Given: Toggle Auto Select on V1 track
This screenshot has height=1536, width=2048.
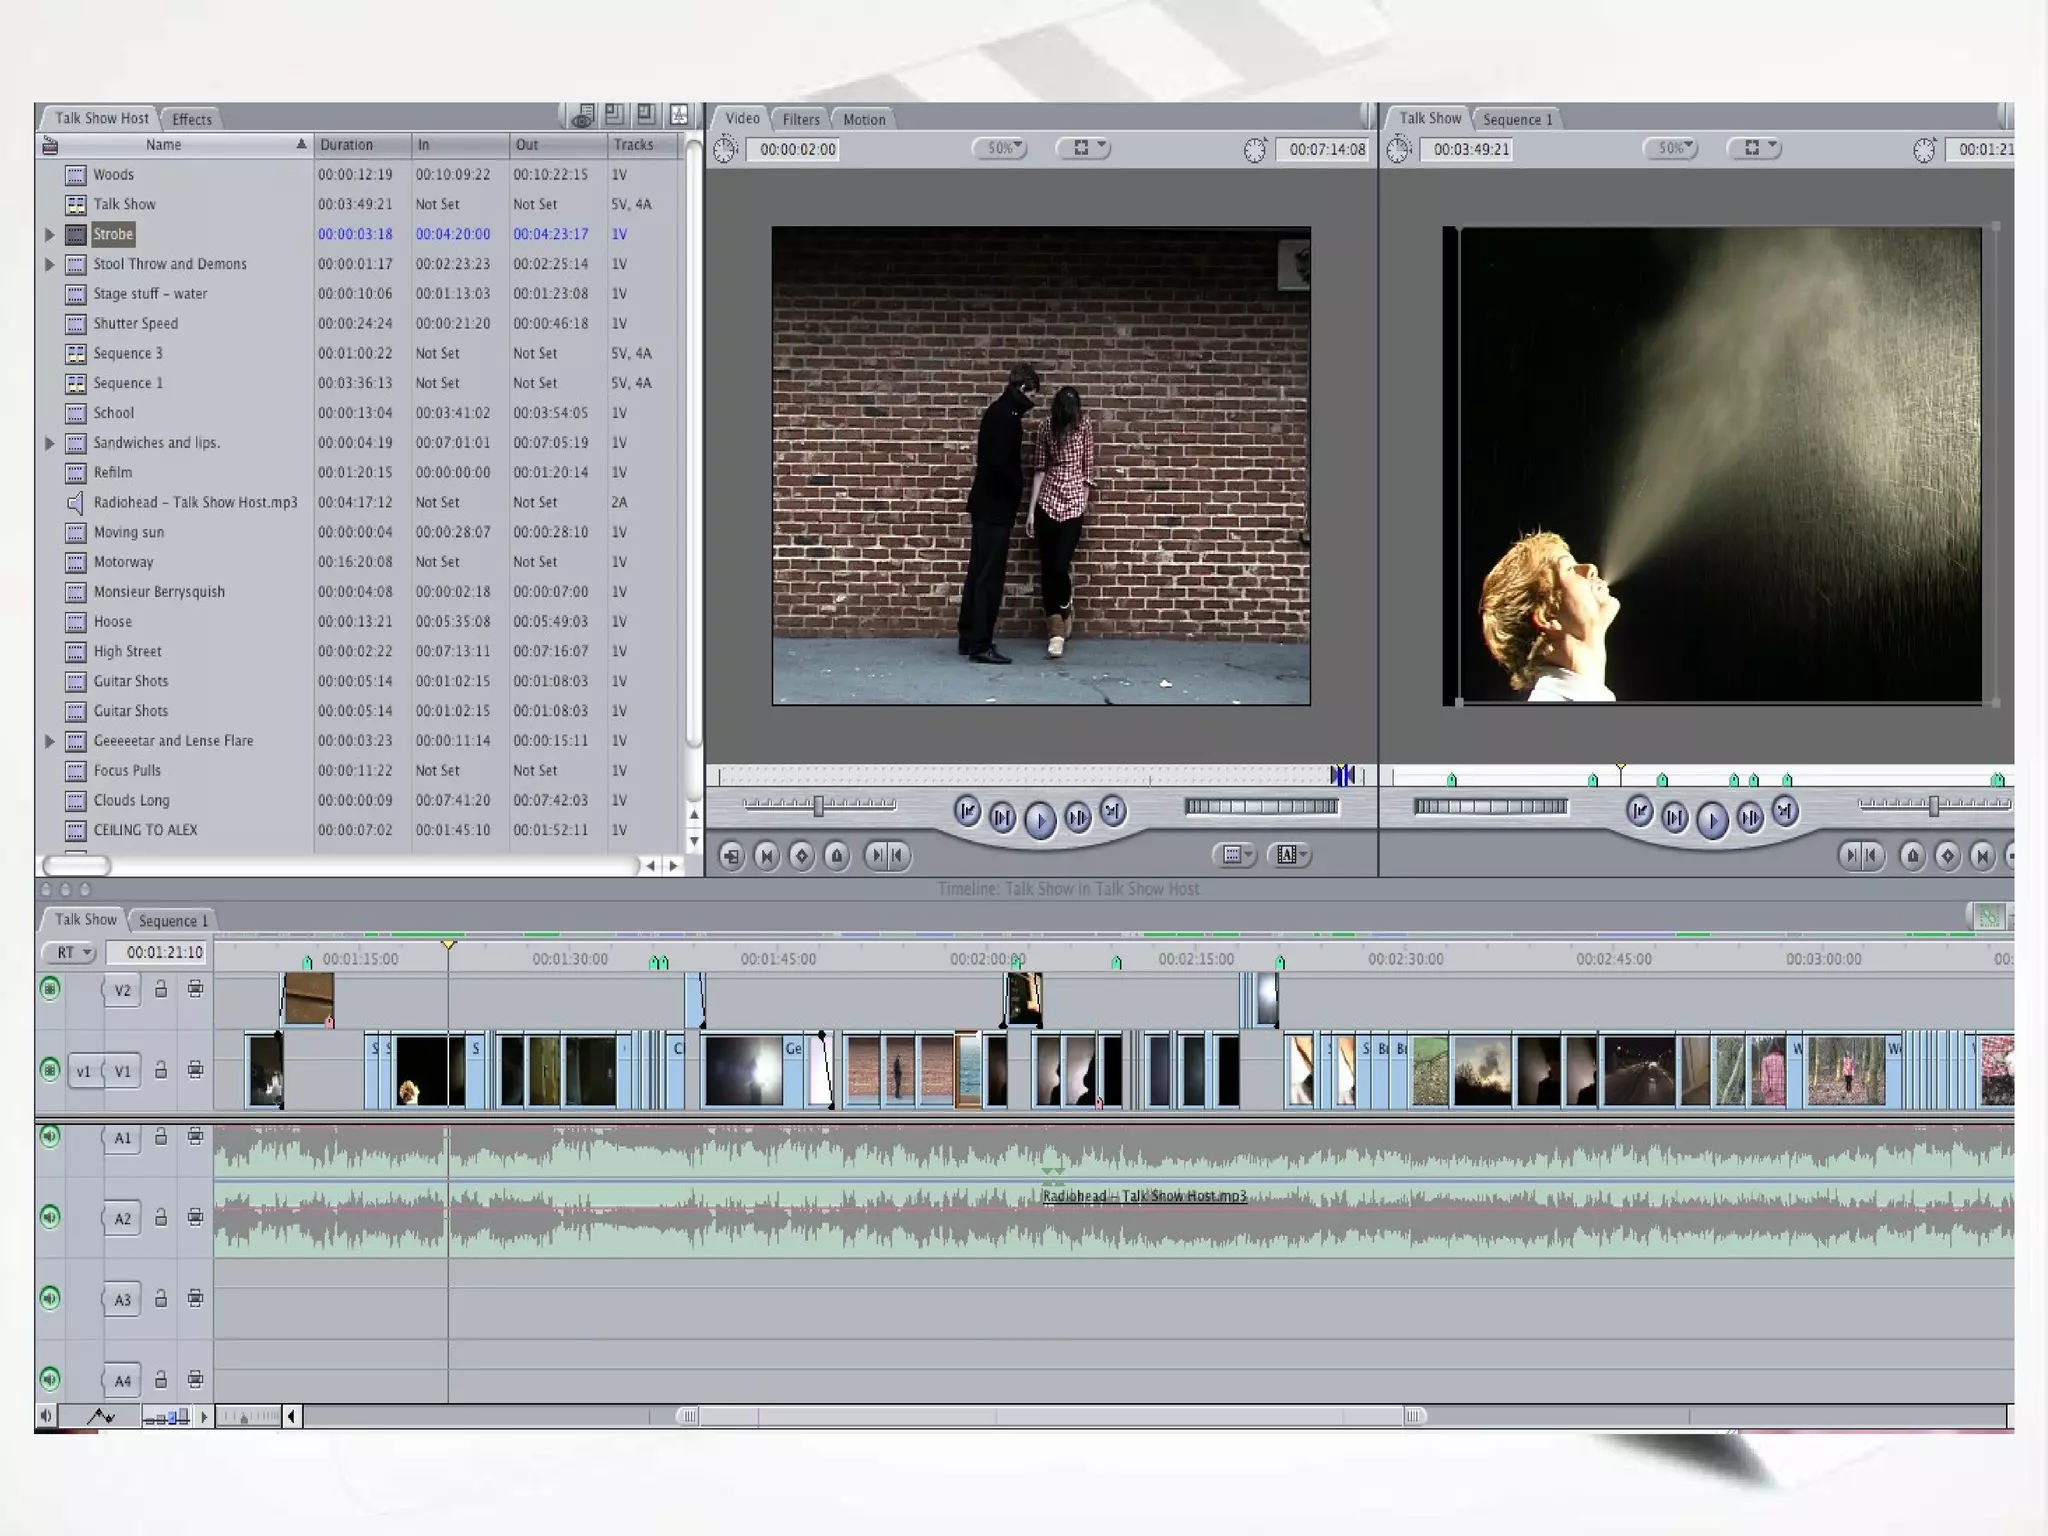Looking at the screenshot, I should click(195, 1070).
